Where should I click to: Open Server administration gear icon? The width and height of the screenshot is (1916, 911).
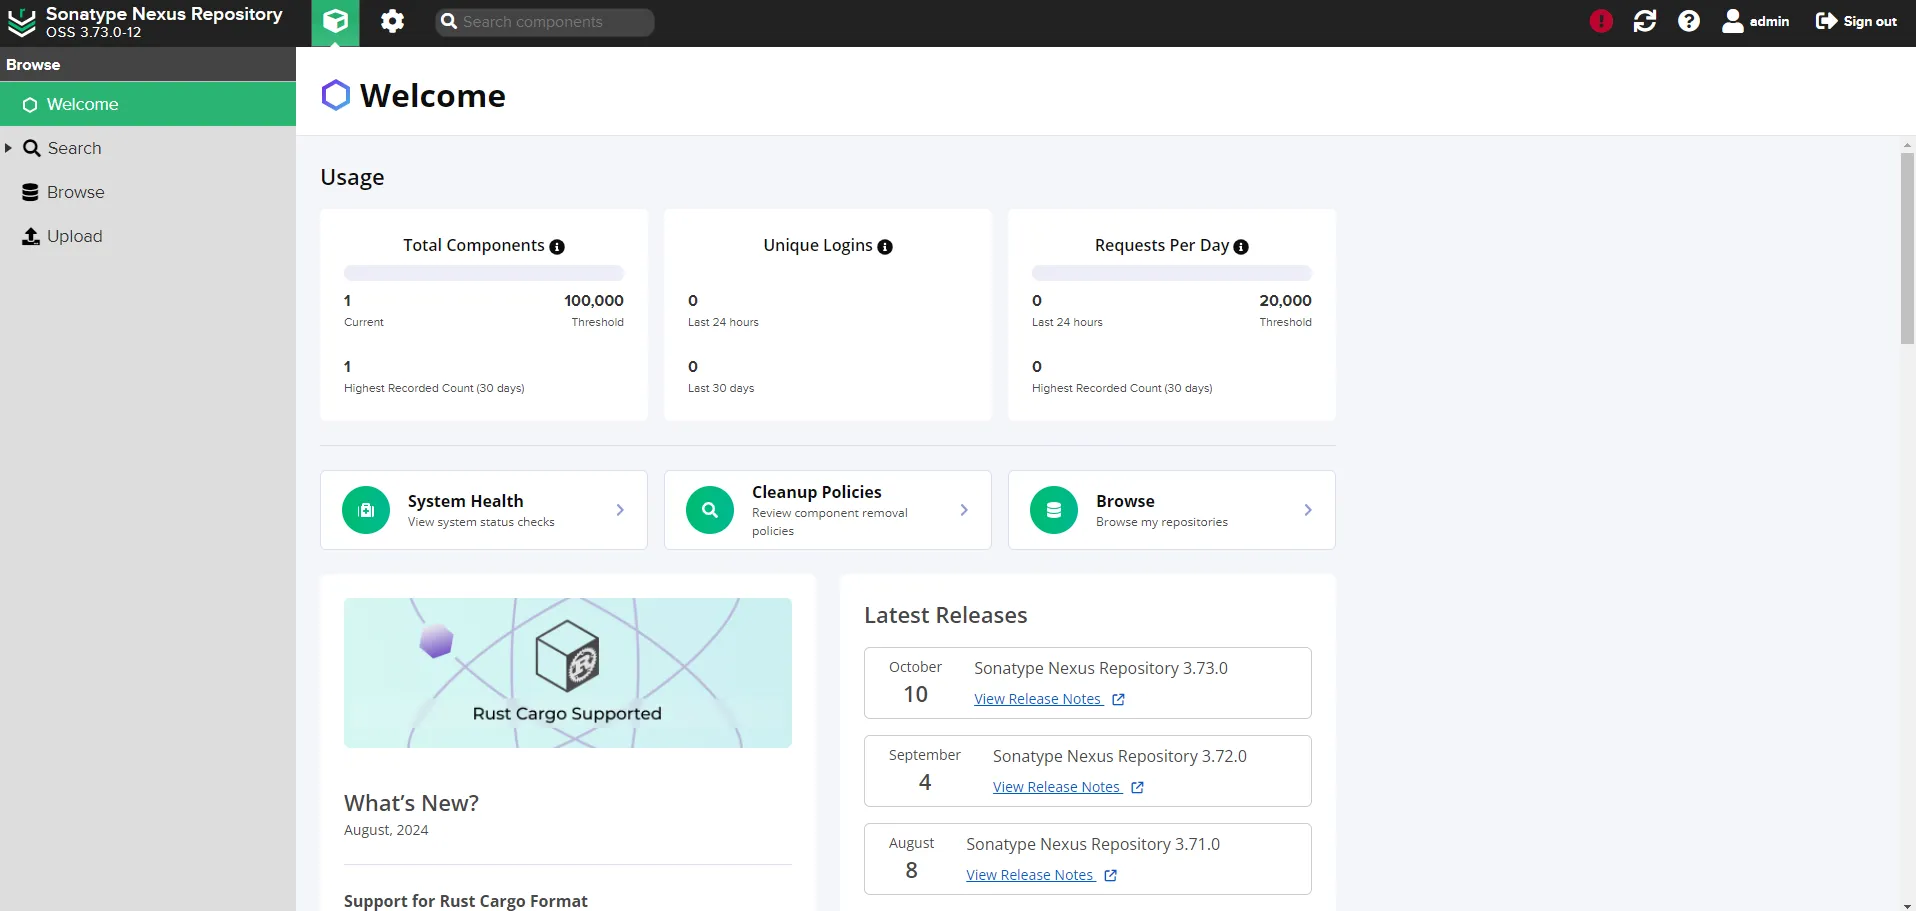(392, 21)
